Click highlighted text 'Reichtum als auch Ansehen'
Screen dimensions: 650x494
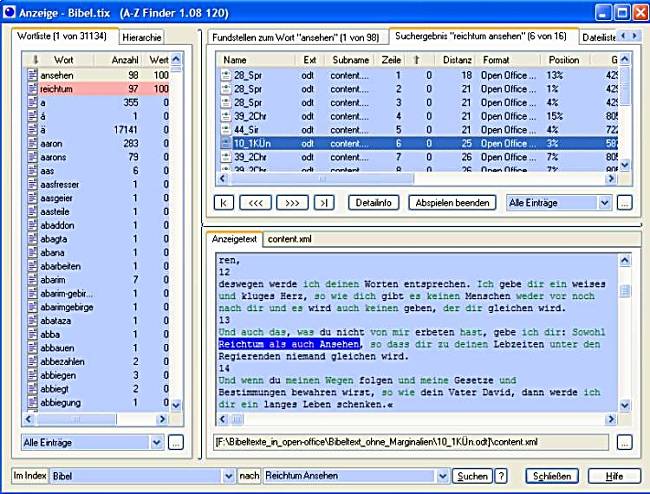pos(289,344)
